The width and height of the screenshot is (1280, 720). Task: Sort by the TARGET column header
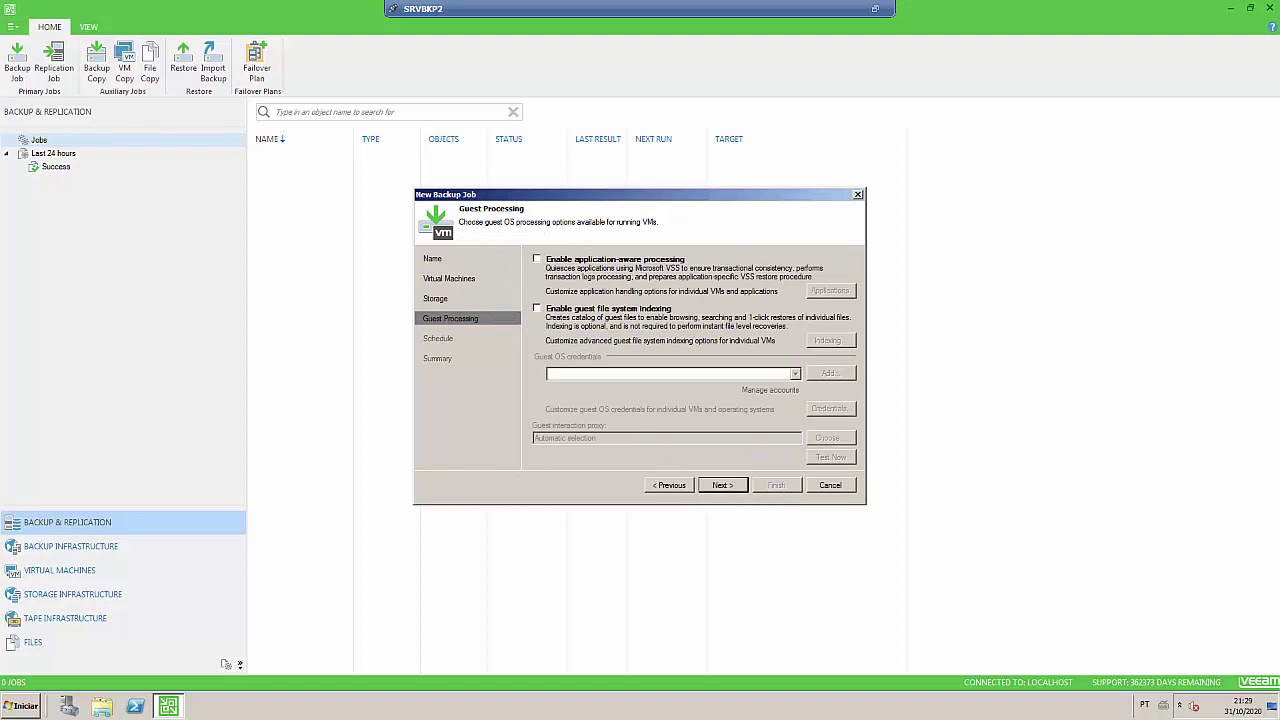[x=728, y=139]
